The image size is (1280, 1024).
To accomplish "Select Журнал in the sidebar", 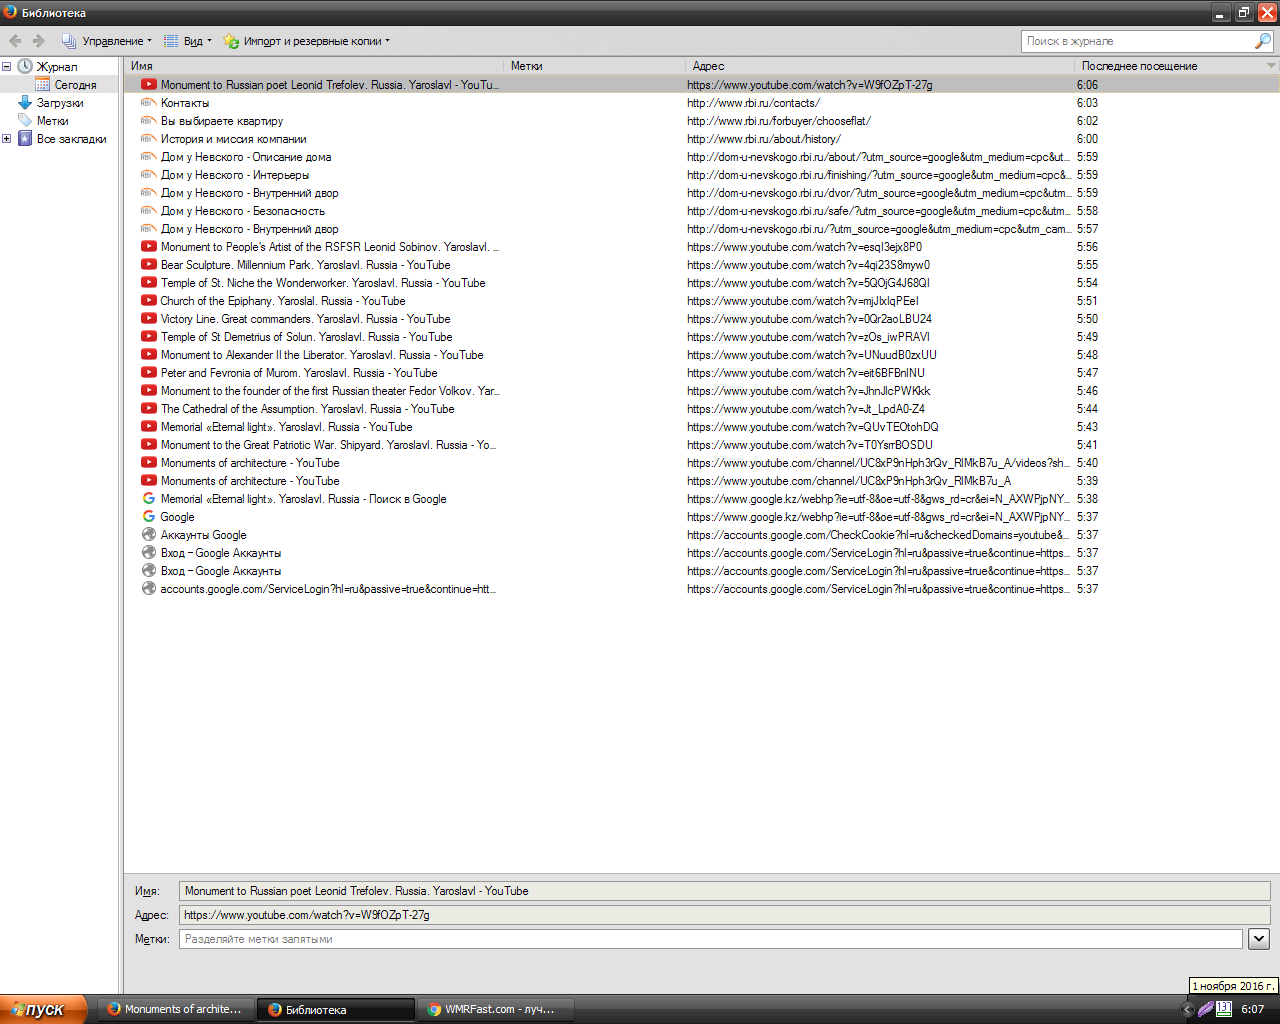I will click(x=57, y=67).
